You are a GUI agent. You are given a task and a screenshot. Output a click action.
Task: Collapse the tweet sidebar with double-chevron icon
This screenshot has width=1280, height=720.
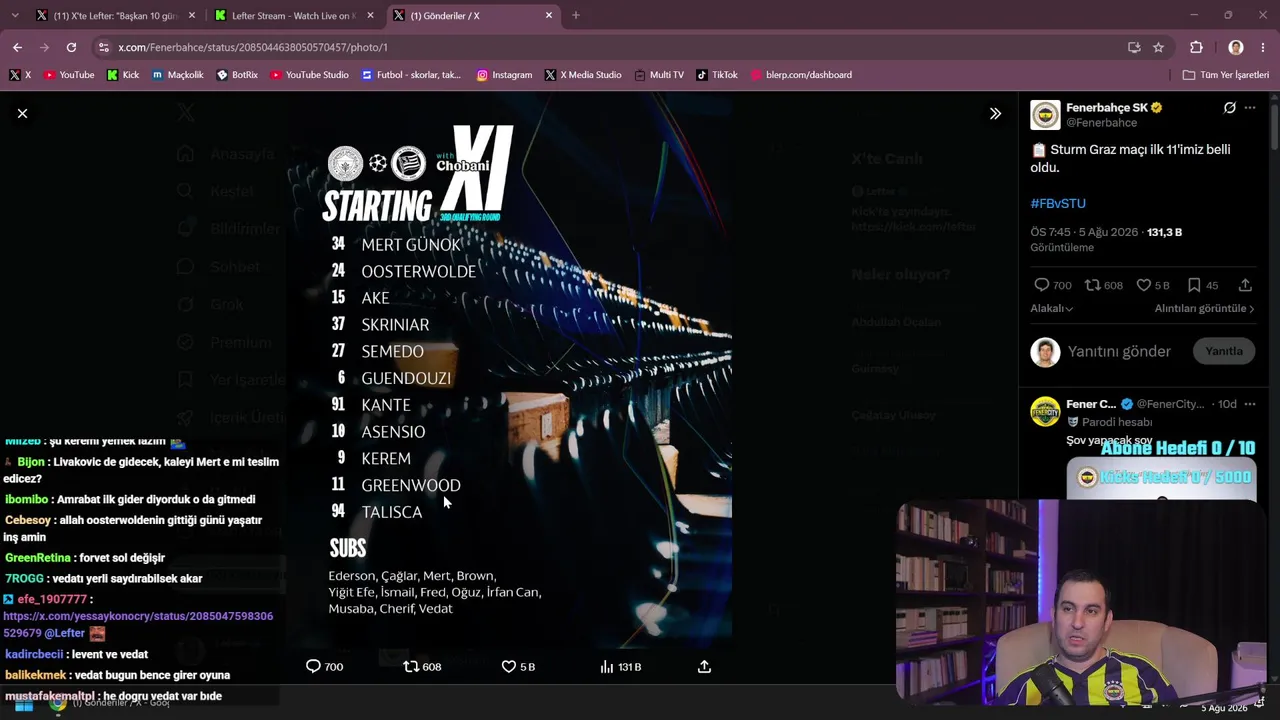995,114
